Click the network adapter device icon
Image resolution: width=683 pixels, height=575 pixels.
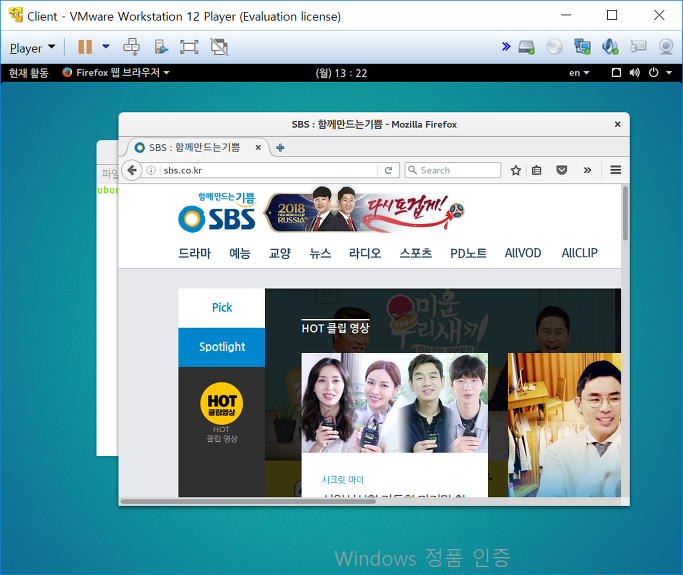click(x=582, y=46)
